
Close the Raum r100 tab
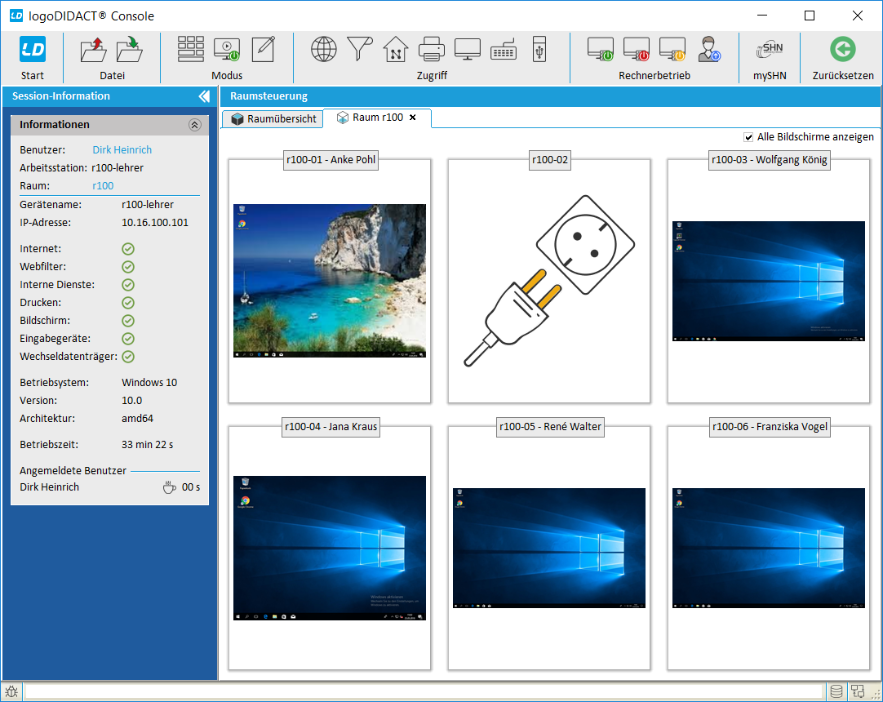pyautogui.click(x=413, y=118)
